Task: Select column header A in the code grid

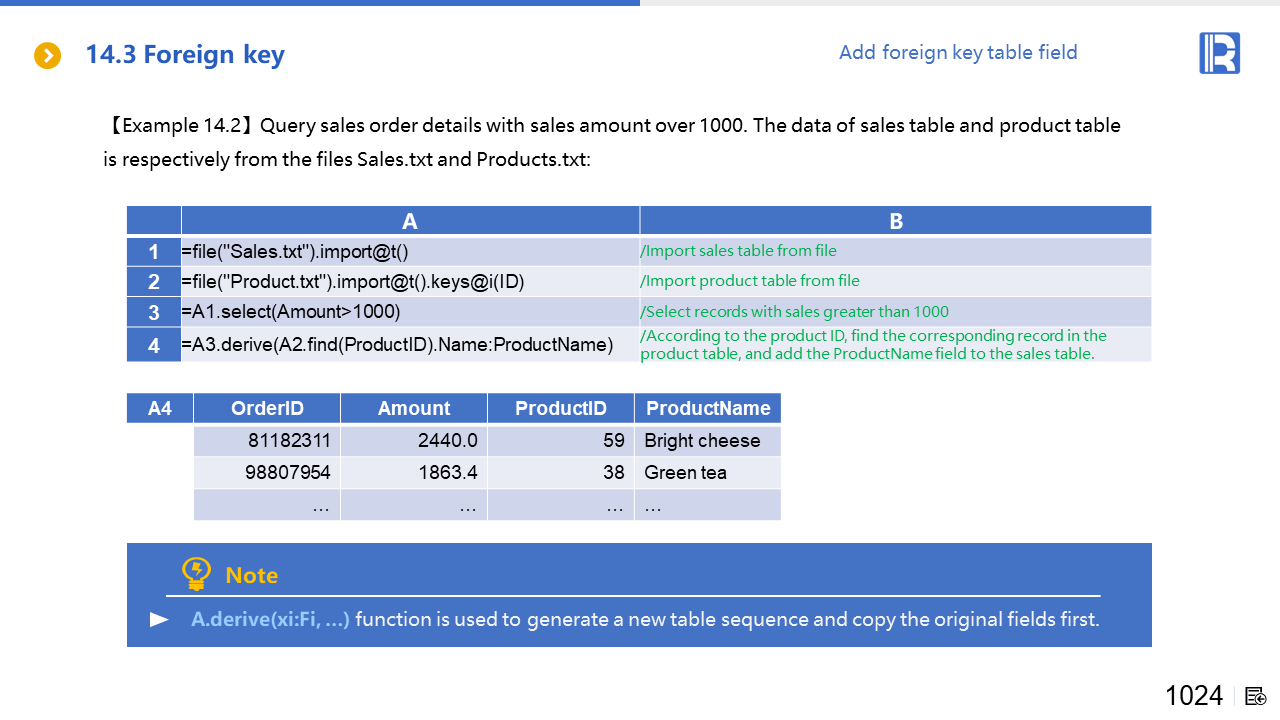Action: pyautogui.click(x=410, y=221)
